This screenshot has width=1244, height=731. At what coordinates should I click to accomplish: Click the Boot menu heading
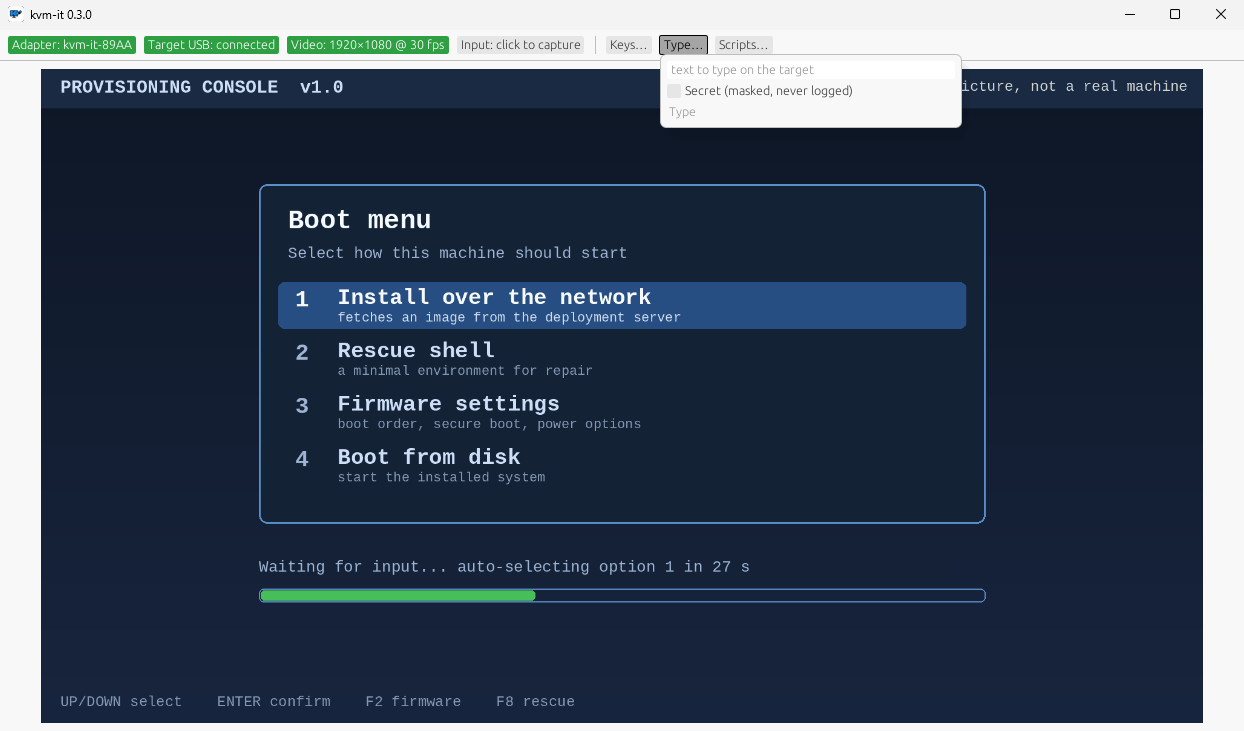point(360,220)
